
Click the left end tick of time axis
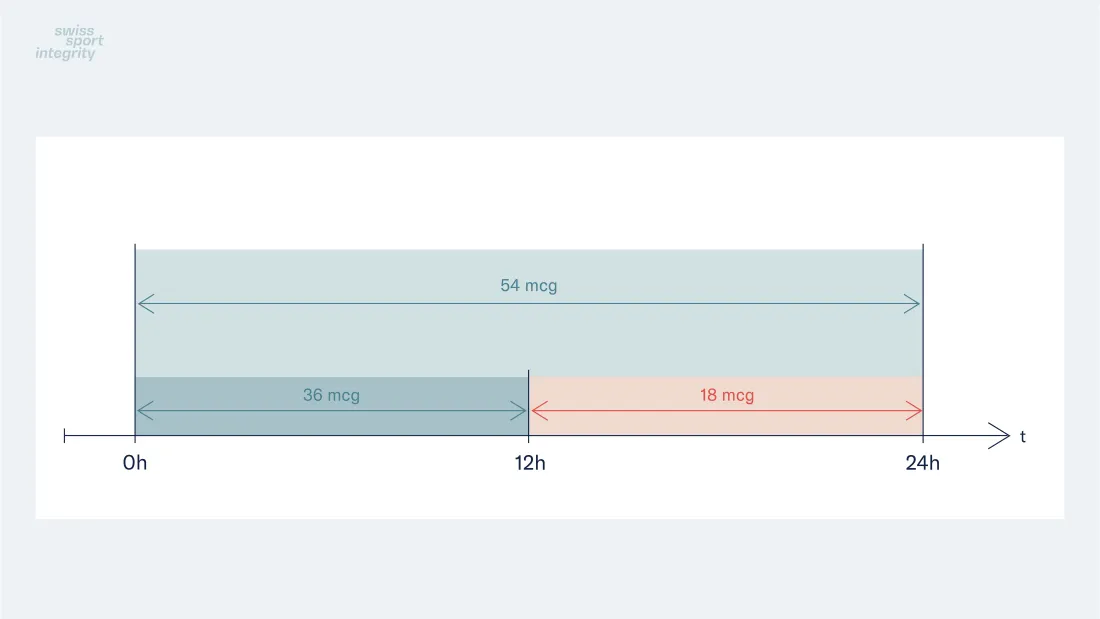pos(65,436)
